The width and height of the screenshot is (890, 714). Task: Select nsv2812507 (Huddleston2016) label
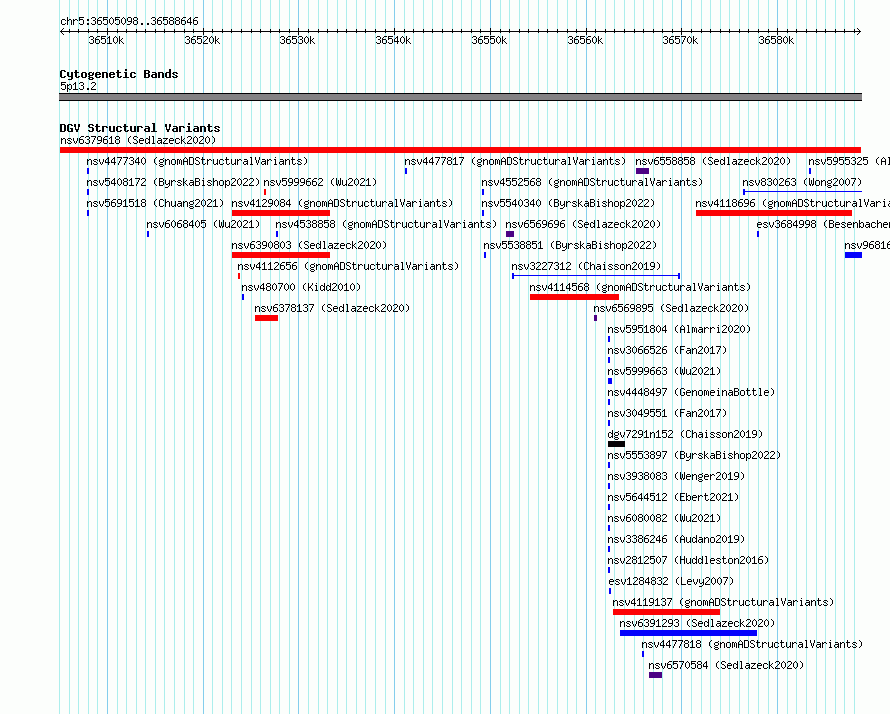pyautogui.click(x=688, y=560)
